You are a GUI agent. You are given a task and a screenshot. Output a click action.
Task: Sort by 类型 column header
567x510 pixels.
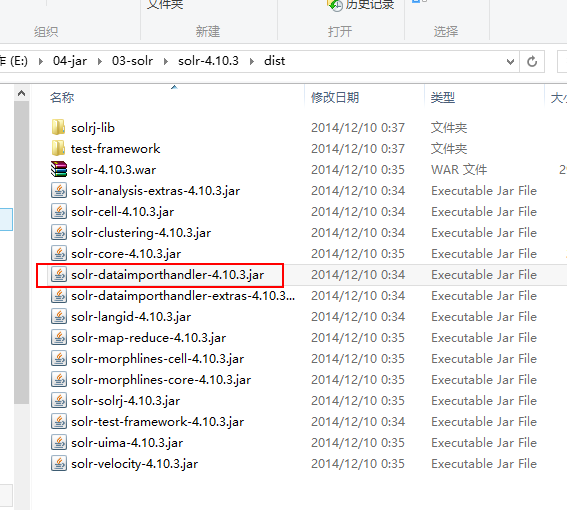click(x=443, y=97)
